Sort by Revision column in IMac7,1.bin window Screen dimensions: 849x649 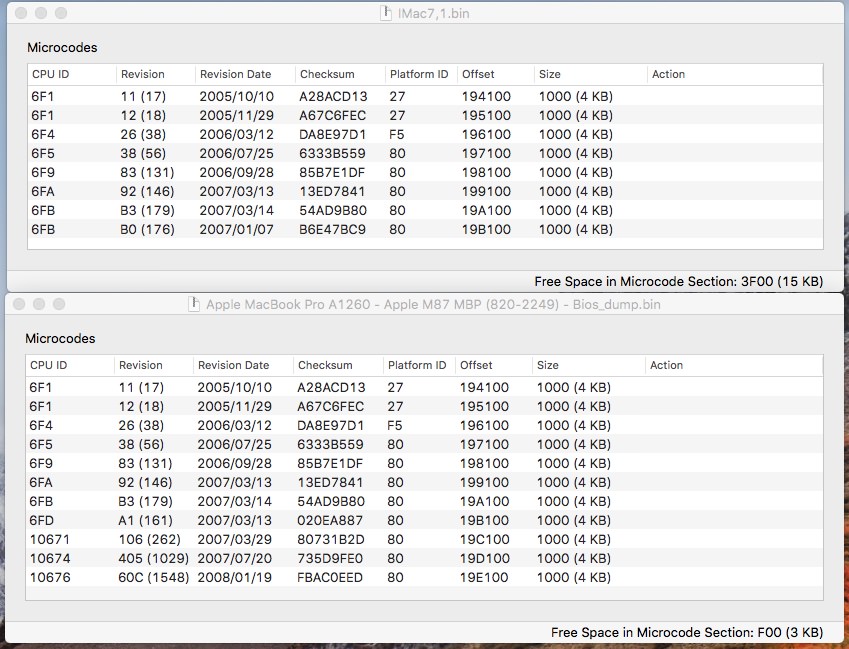coord(156,74)
